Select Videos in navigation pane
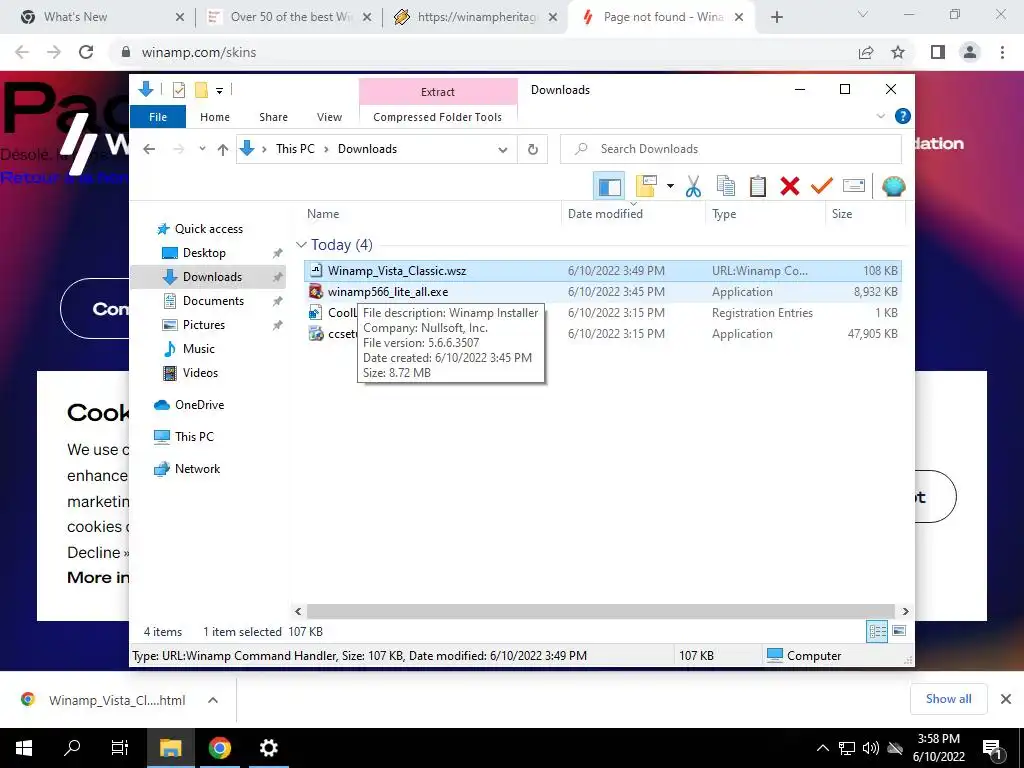1024x768 pixels. click(200, 373)
